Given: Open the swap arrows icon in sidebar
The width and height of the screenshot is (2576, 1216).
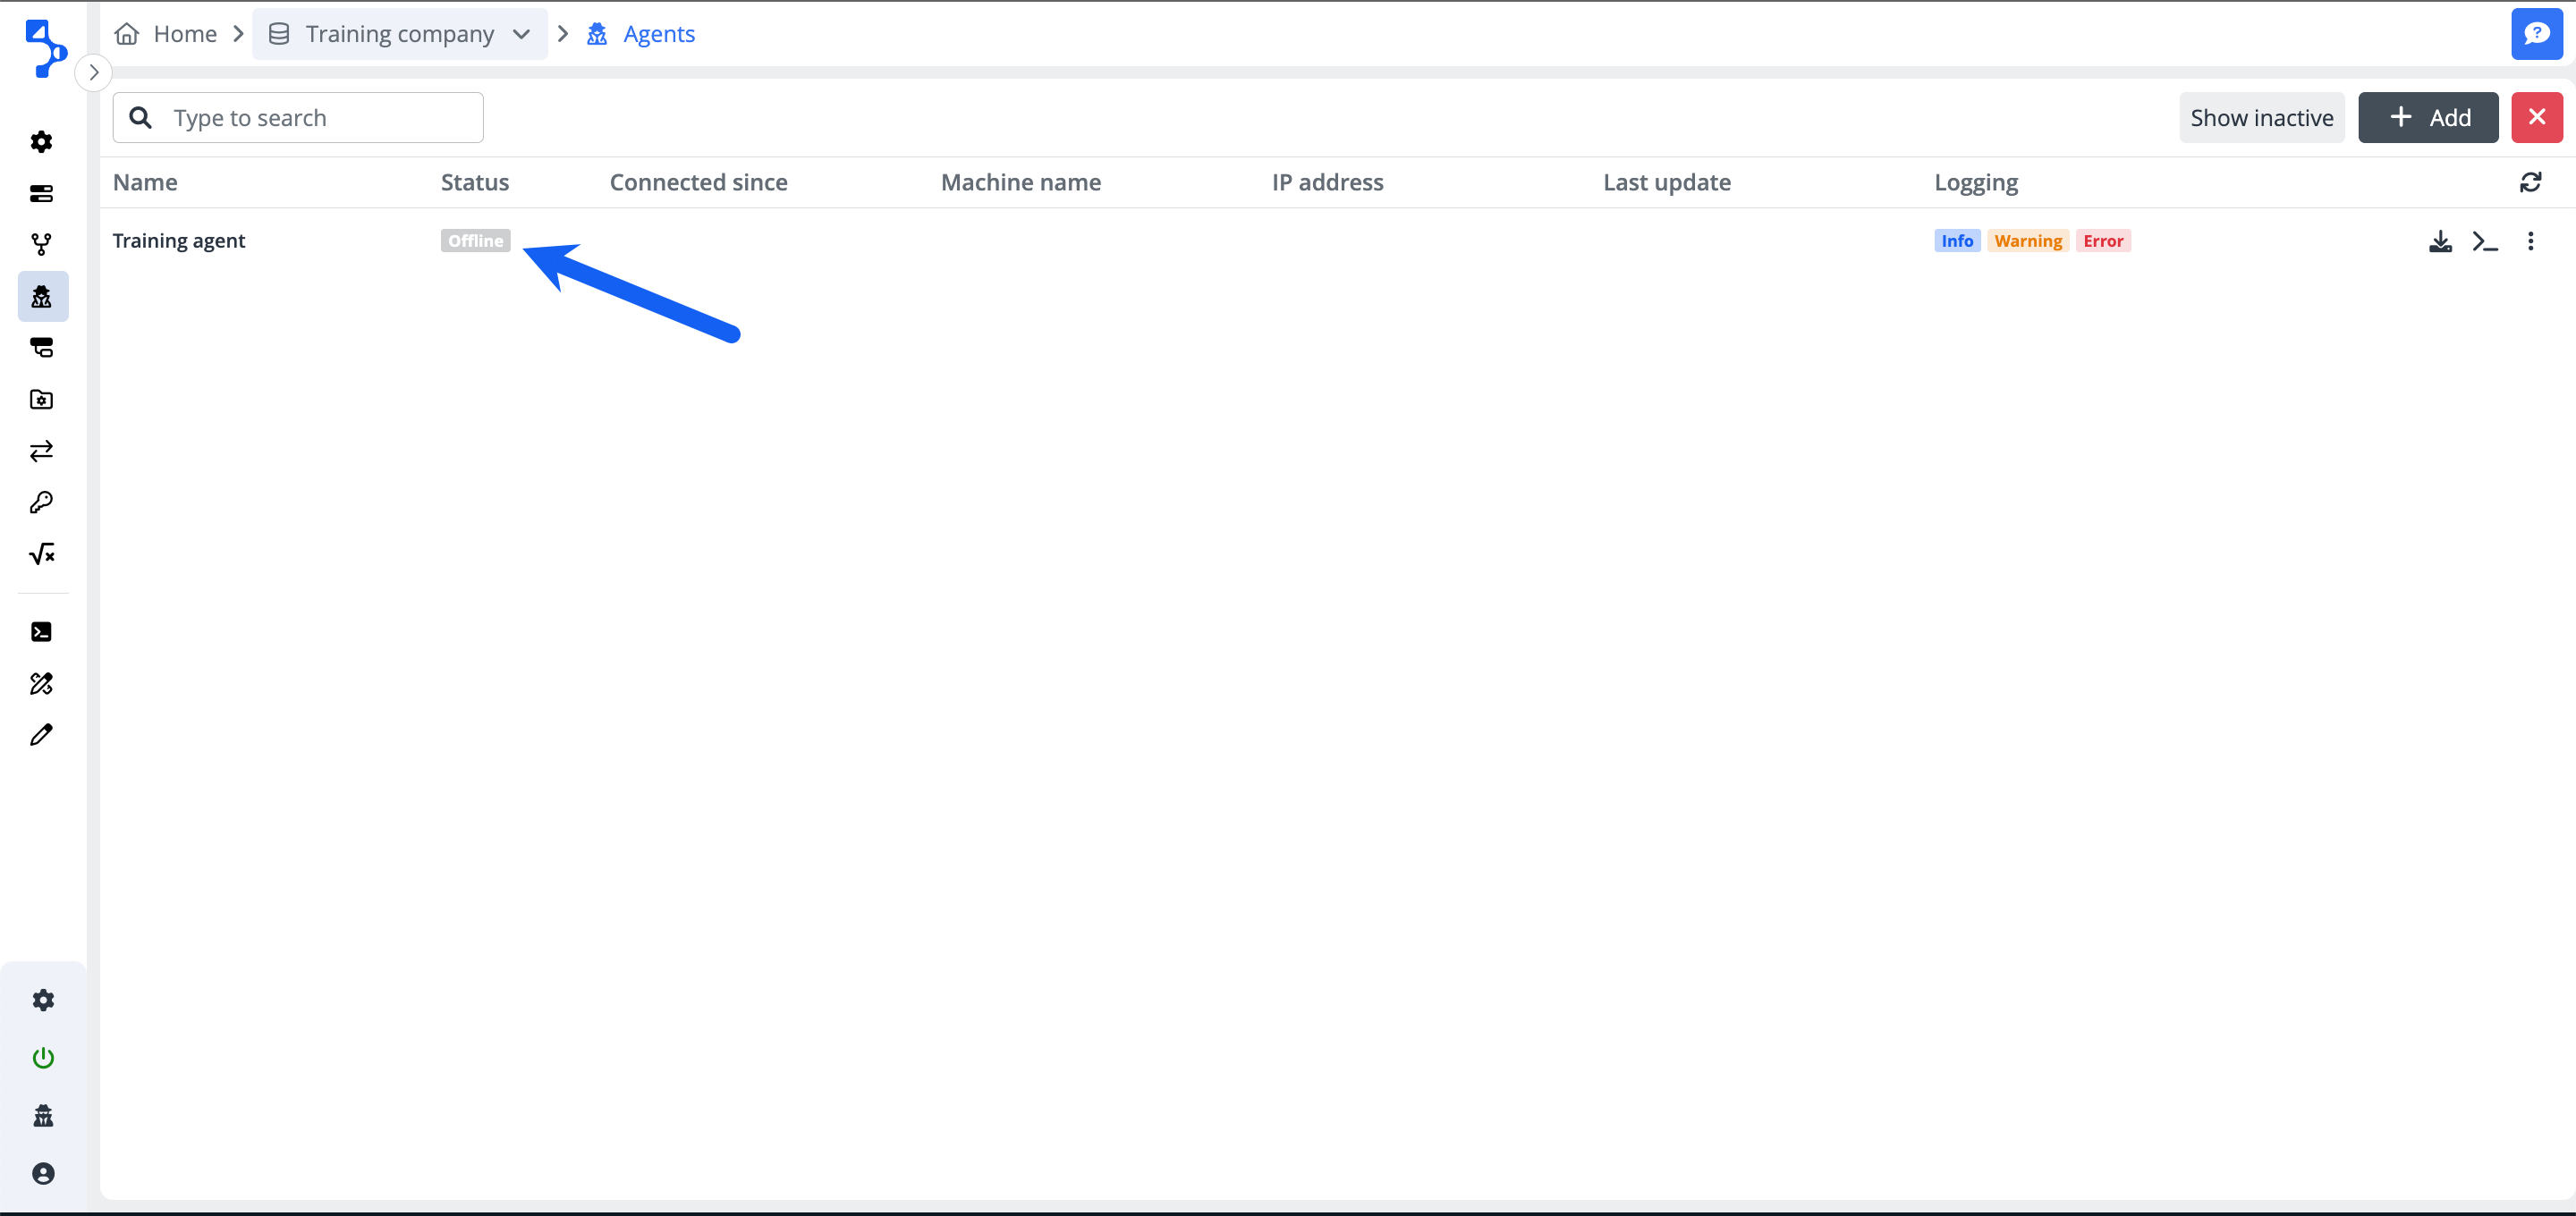Looking at the screenshot, I should 42,451.
